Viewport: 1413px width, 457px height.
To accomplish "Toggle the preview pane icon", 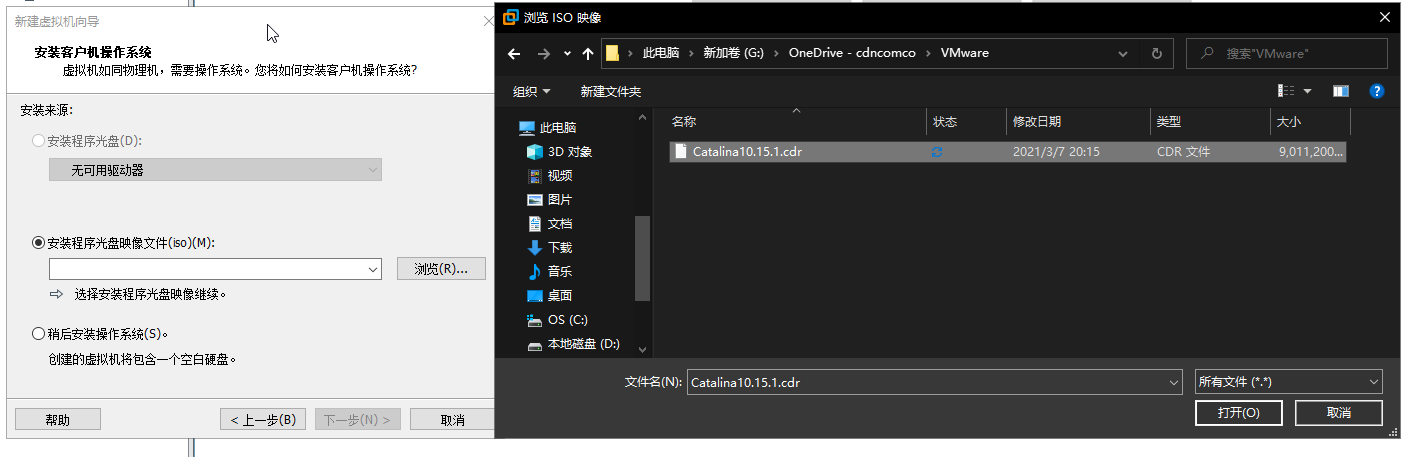I will pos(1341,91).
